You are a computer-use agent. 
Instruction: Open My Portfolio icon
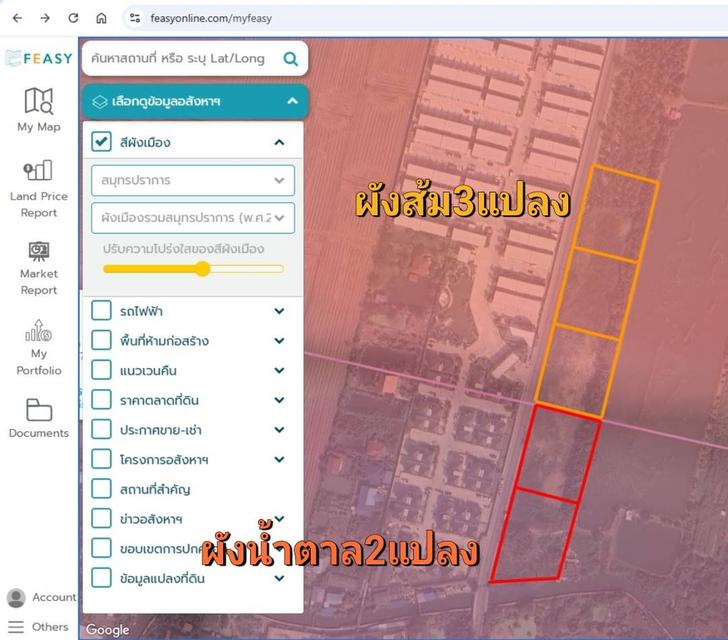39,331
